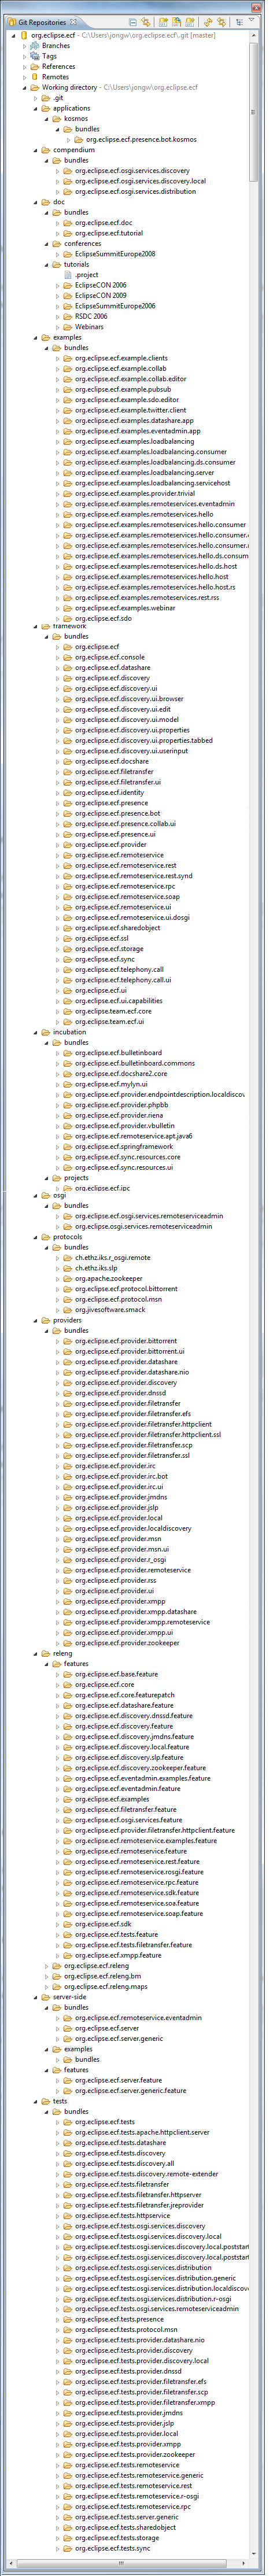Collapse the Working directory node

[x=24, y=87]
